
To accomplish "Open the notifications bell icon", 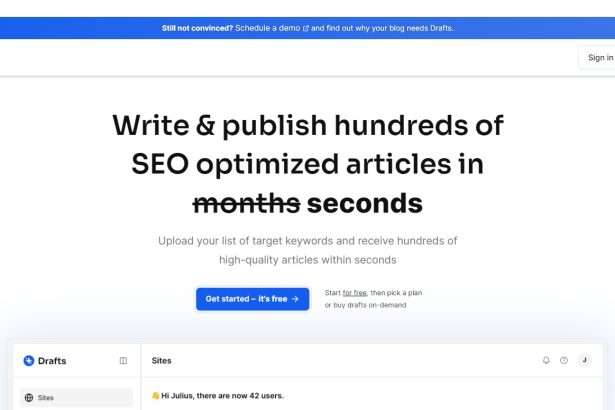I will coord(546,360).
